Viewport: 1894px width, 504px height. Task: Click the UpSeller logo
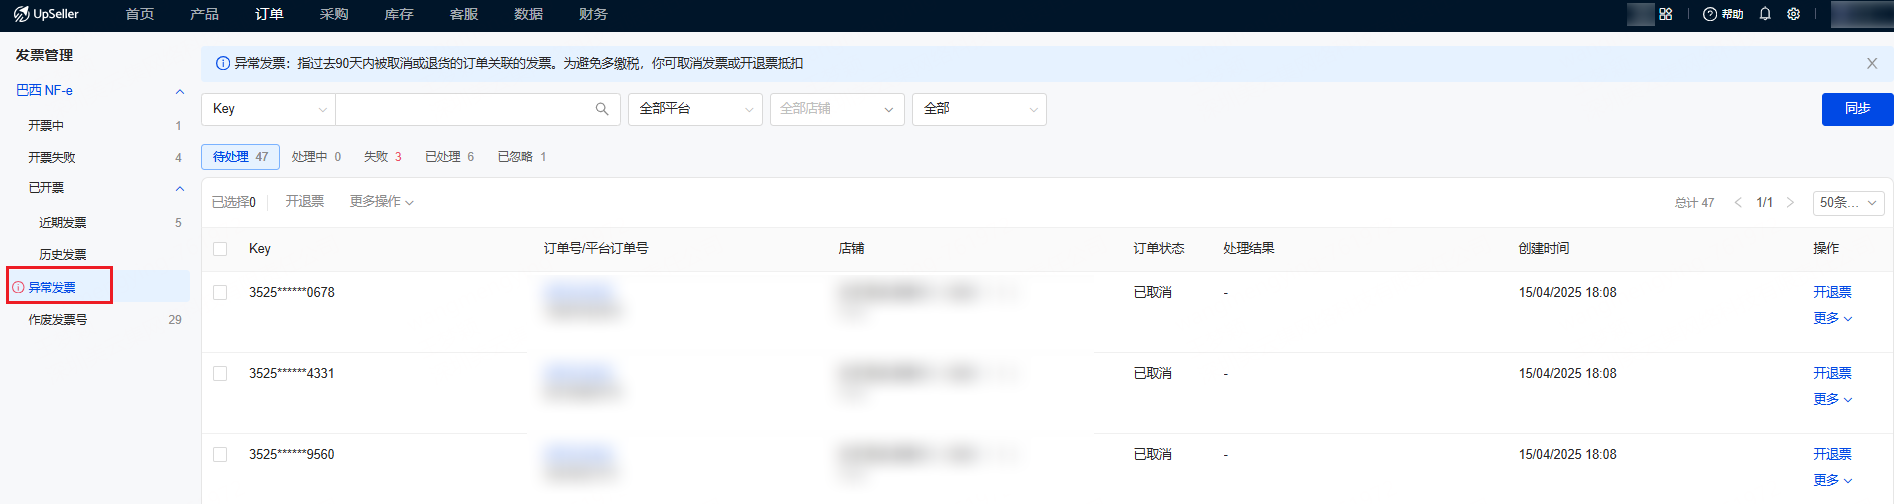tap(46, 14)
